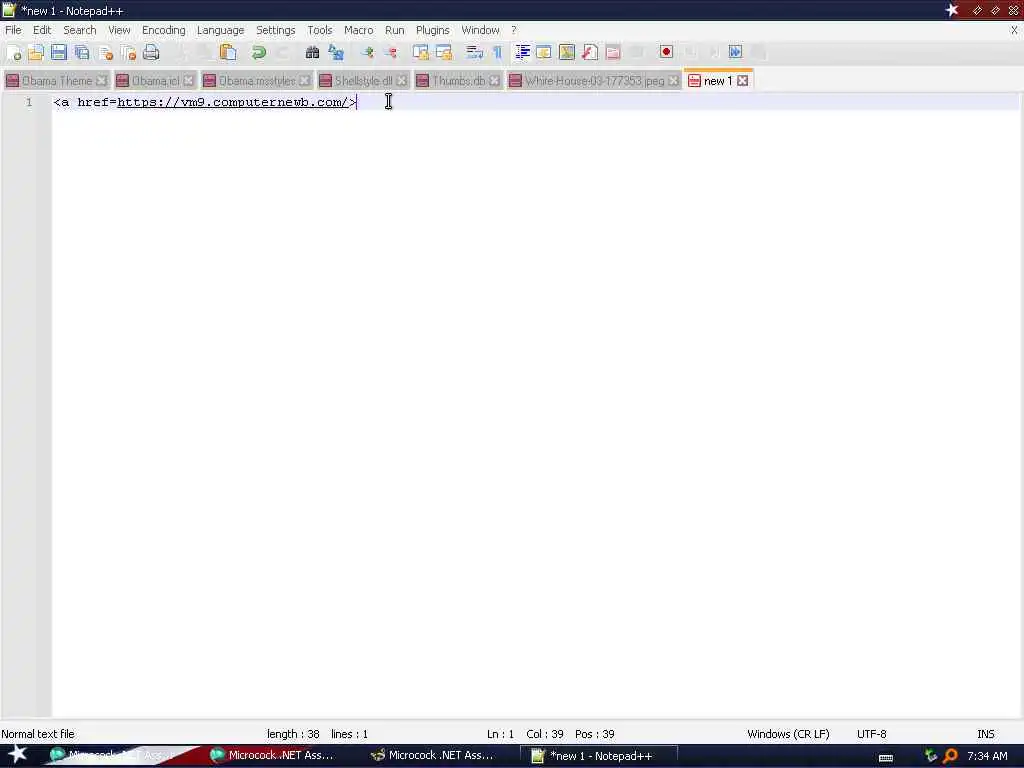Show the Document Map panel icon
Screen dimensions: 1024x768
(567, 52)
